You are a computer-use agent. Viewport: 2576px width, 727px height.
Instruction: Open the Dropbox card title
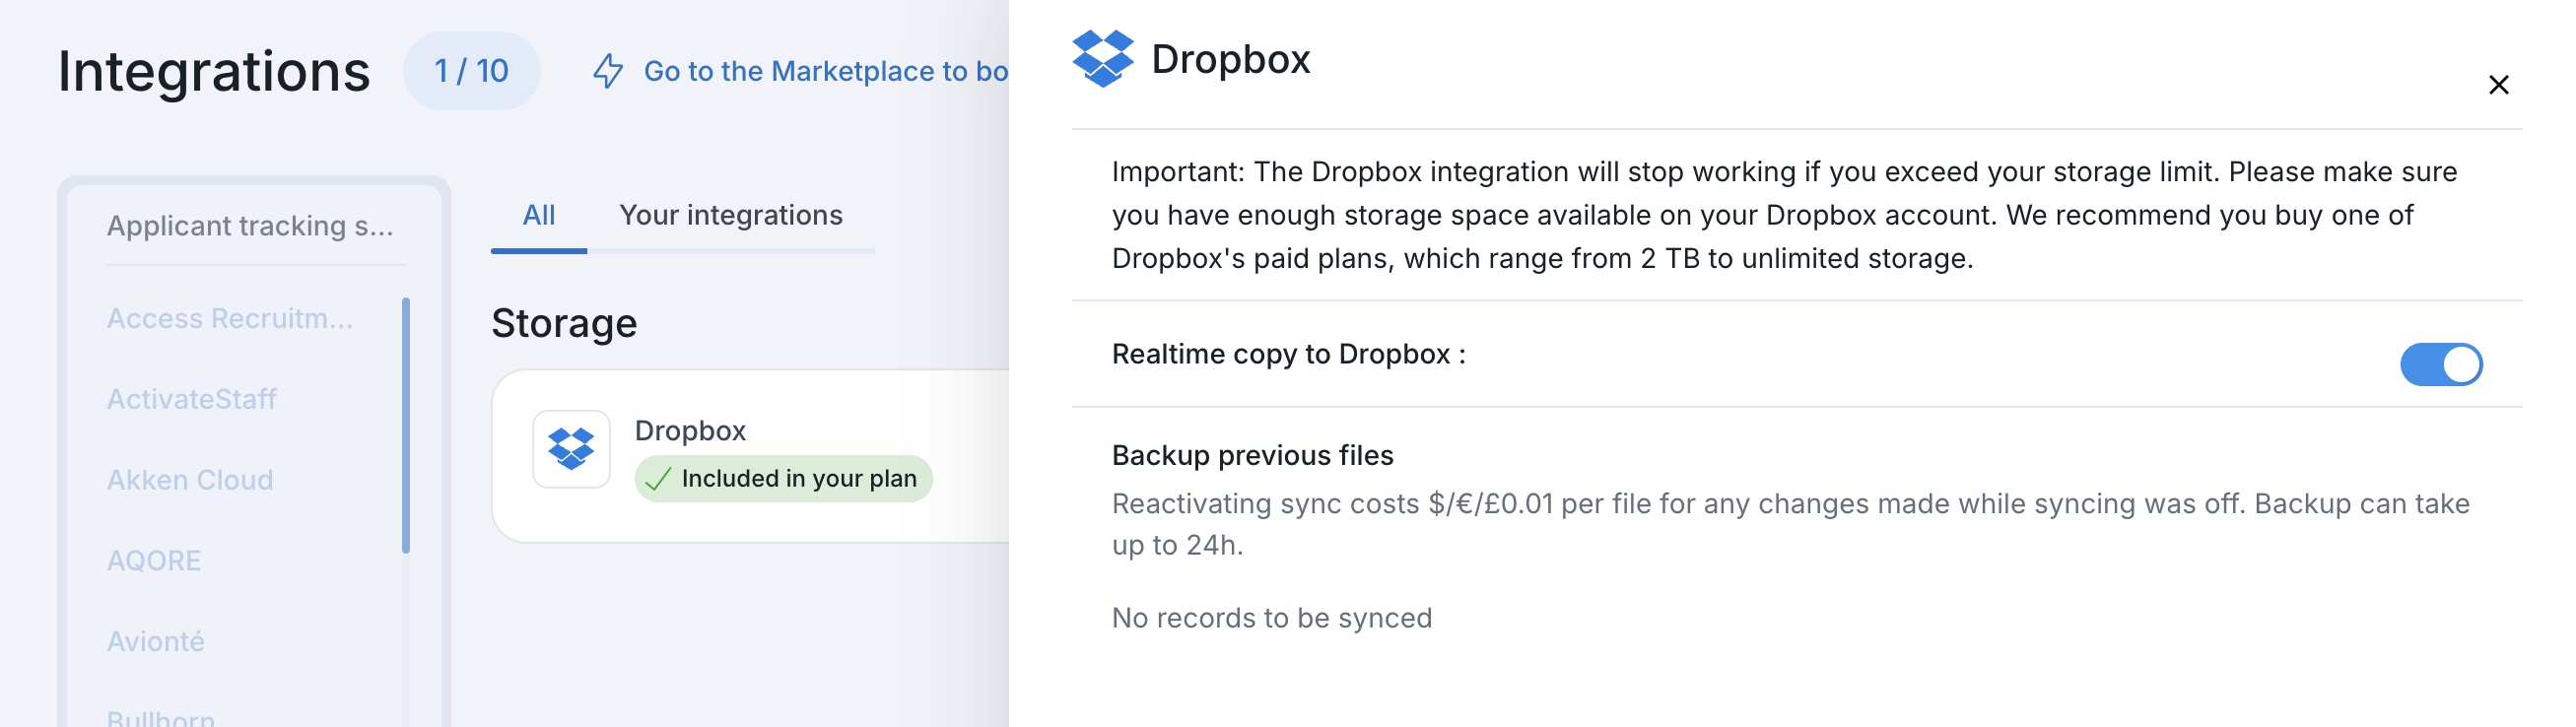click(690, 431)
